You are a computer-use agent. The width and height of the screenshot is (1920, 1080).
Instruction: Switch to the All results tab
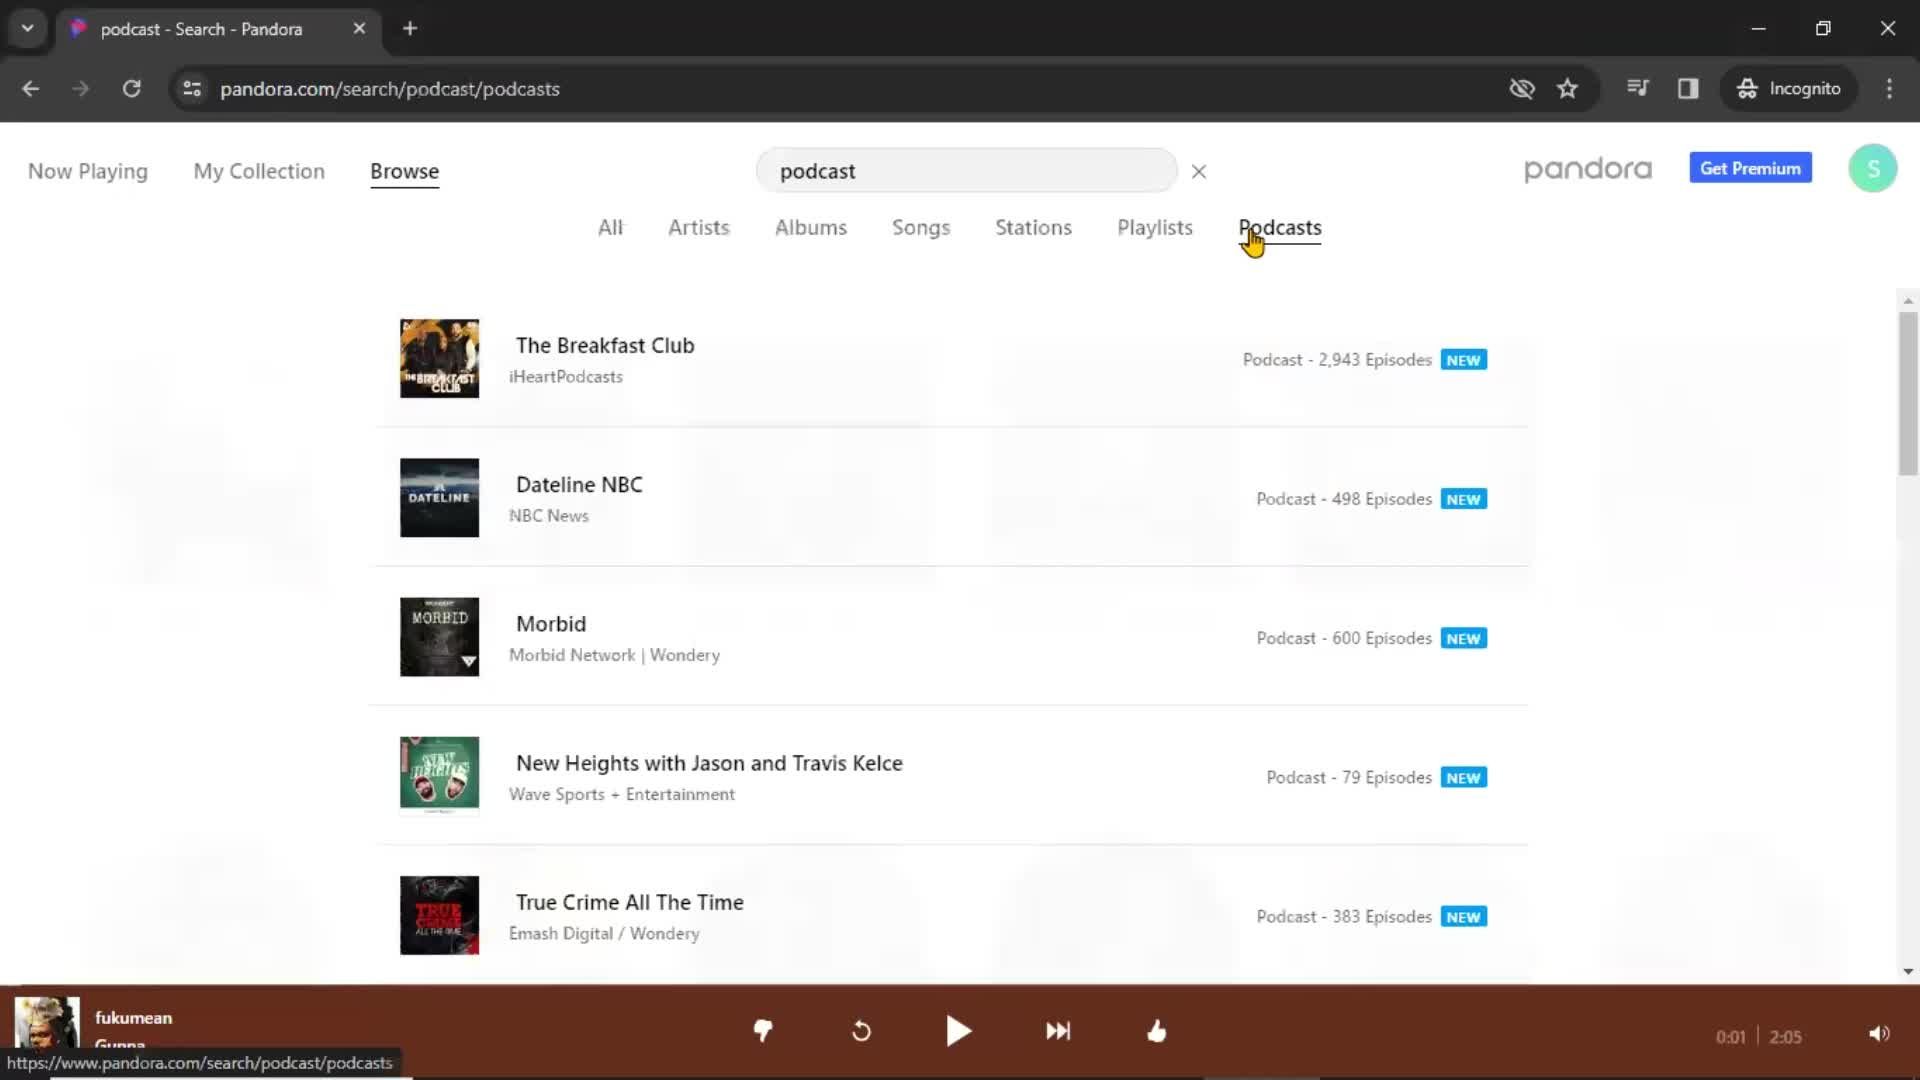pos(610,228)
